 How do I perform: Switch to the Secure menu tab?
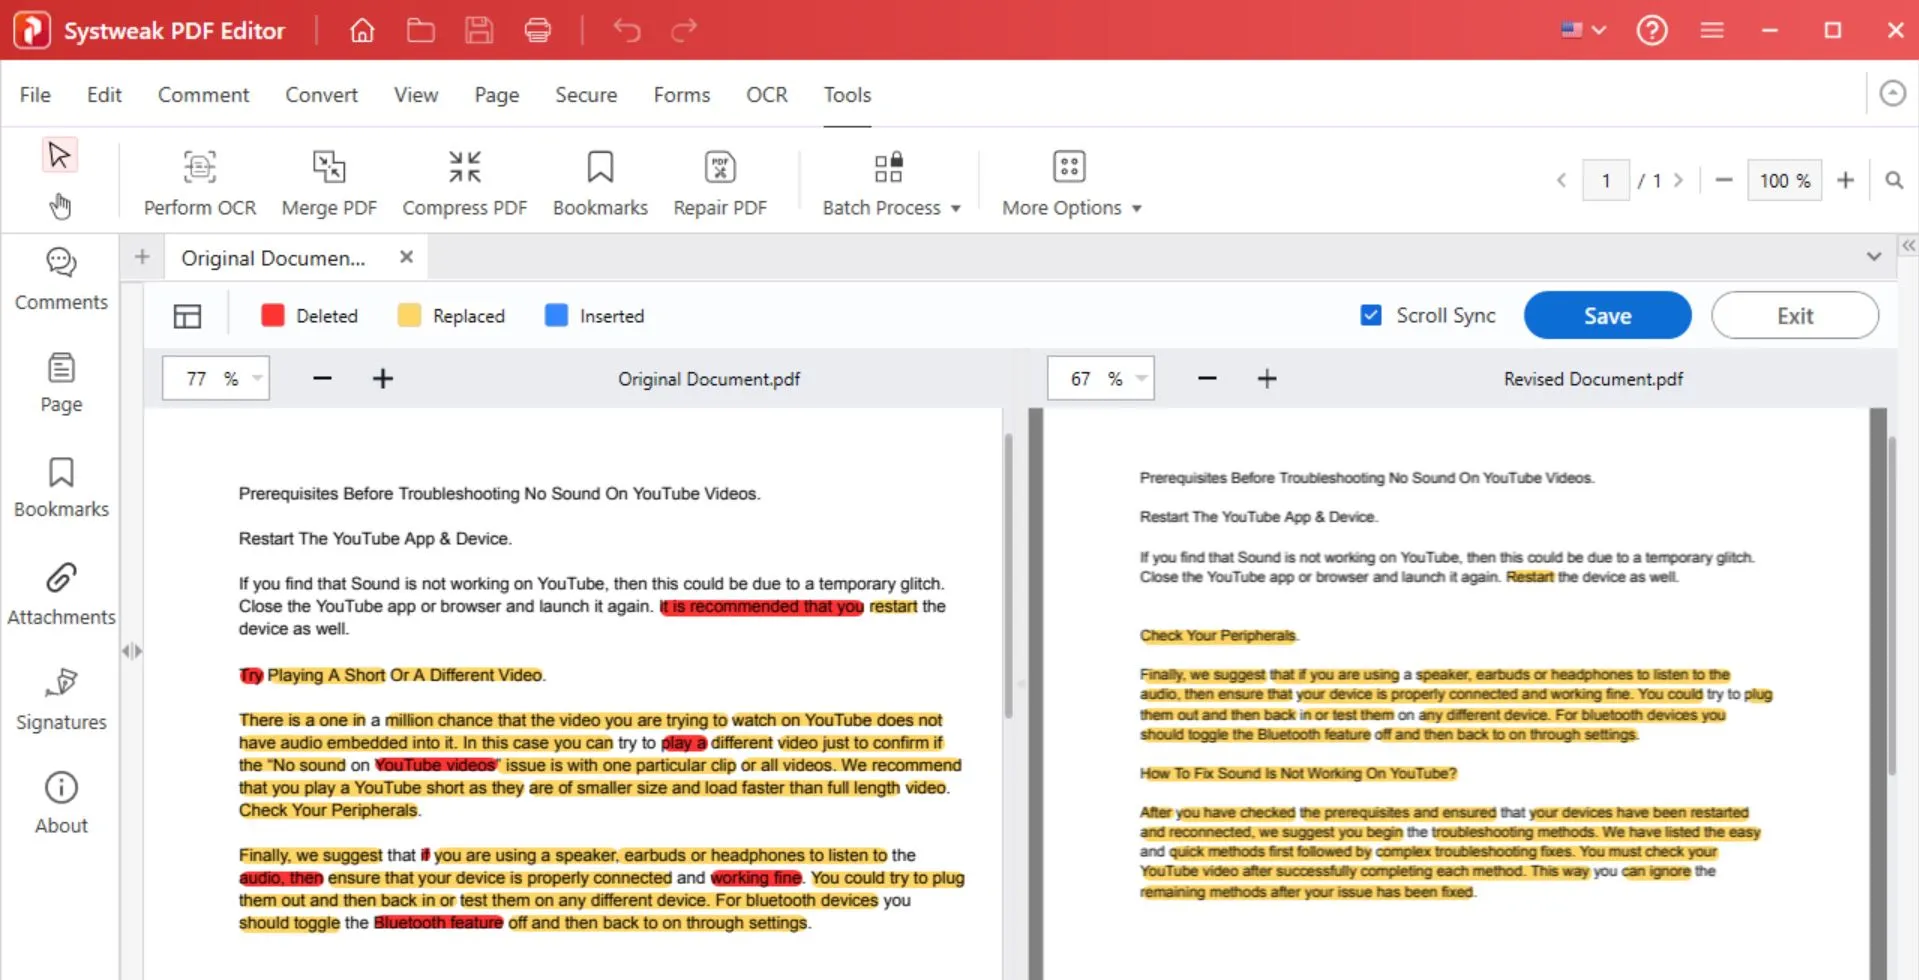pos(586,95)
